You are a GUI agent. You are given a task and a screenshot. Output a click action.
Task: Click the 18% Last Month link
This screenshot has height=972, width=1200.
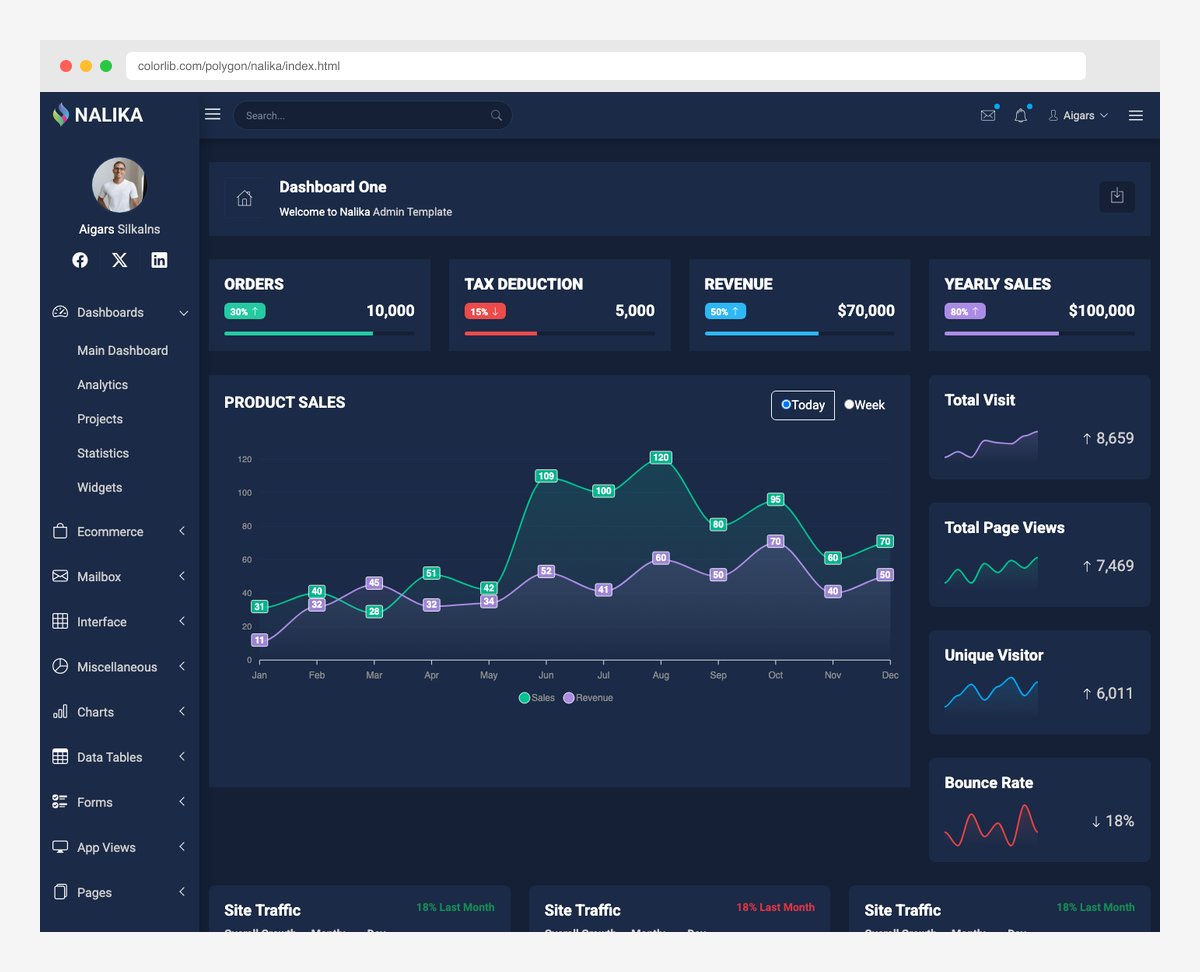click(455, 906)
